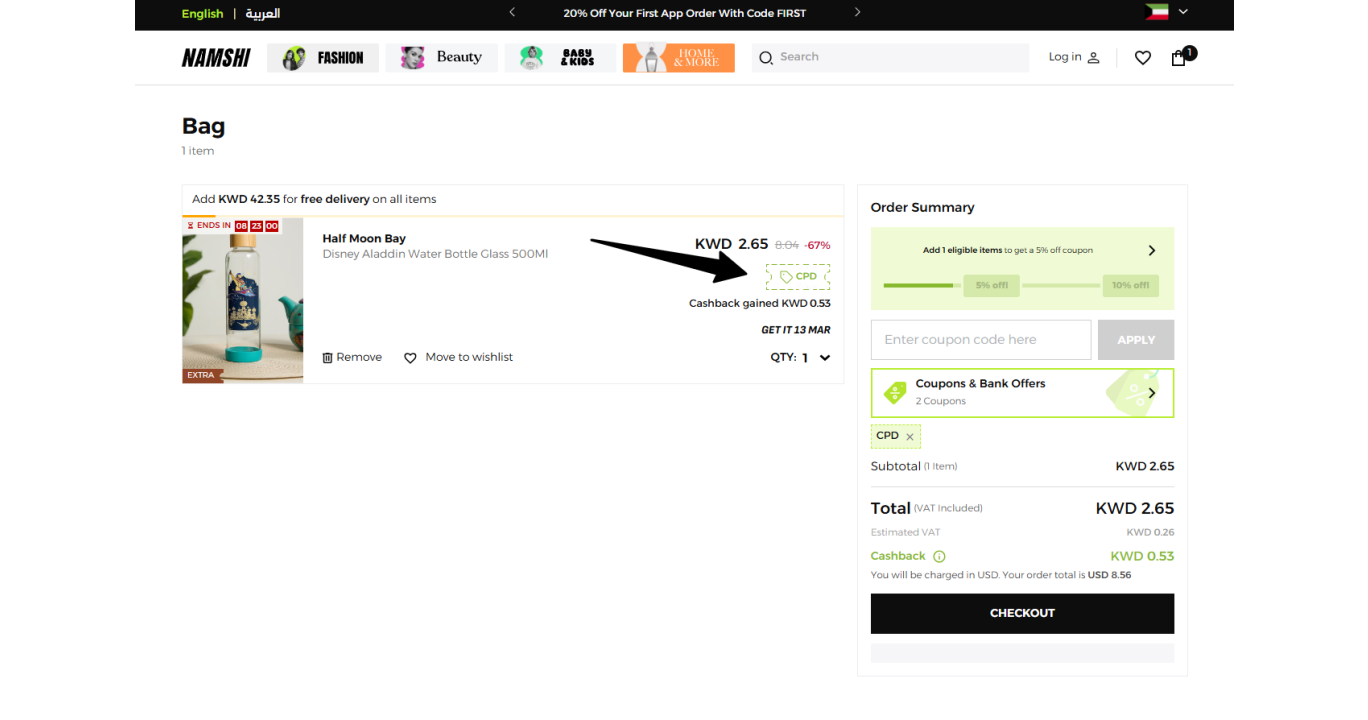Click the Cashback info icon
Image resolution: width=1368 pixels, height=720 pixels.
[x=939, y=557]
